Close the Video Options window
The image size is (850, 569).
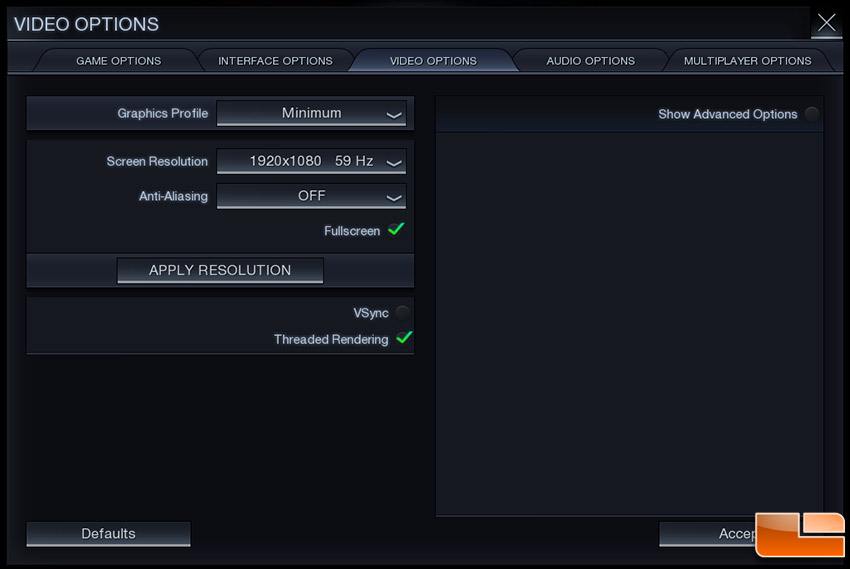coord(826,23)
